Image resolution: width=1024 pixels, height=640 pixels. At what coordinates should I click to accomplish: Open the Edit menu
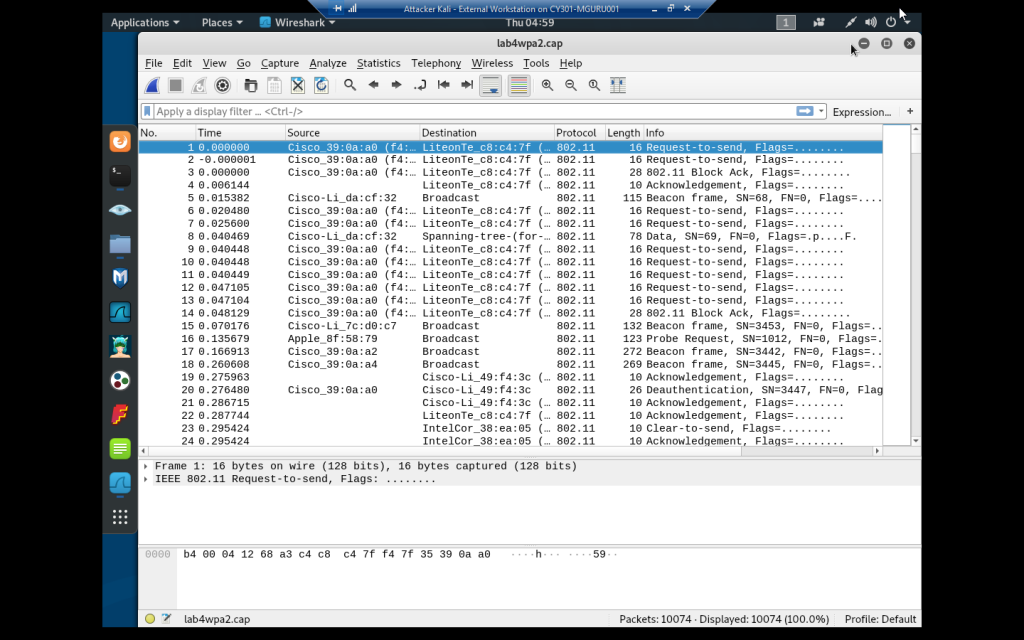(182, 63)
